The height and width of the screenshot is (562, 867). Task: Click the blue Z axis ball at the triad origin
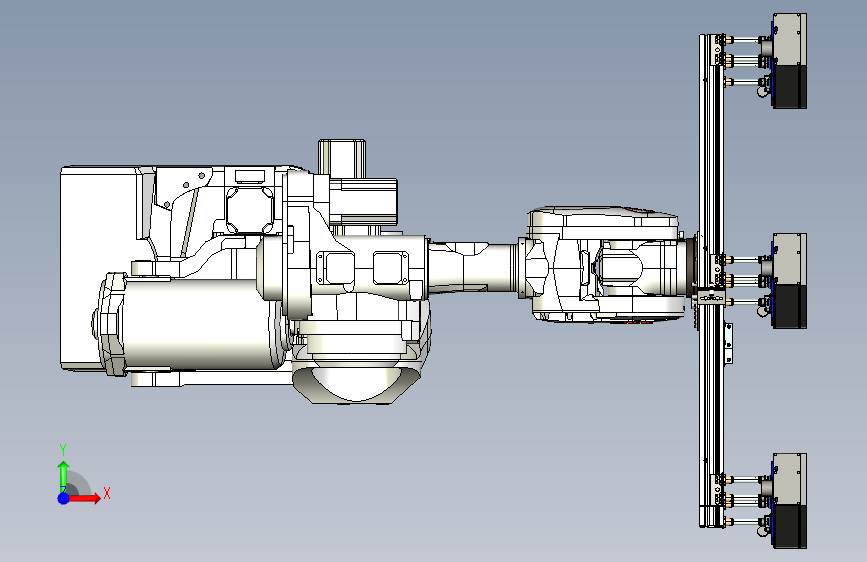click(64, 498)
